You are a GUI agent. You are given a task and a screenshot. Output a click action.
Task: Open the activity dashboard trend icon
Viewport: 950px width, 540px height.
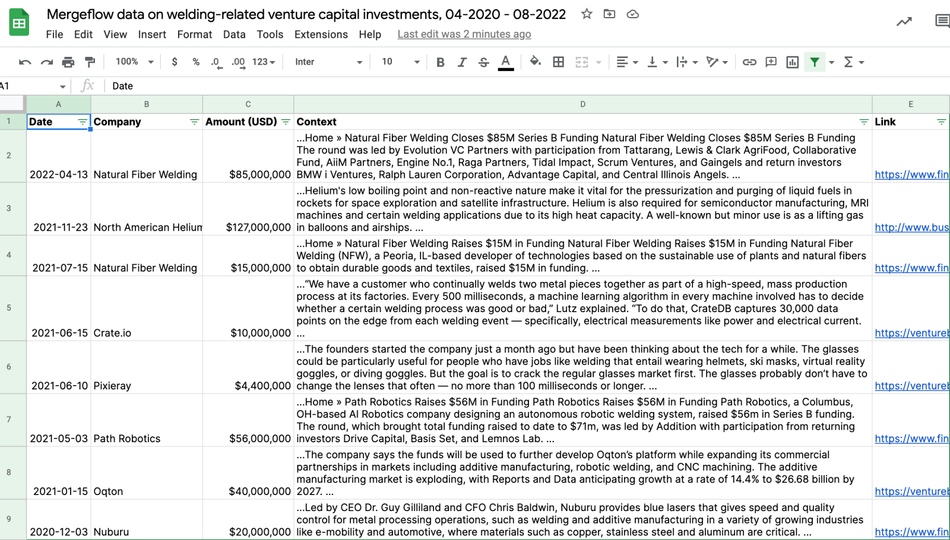(x=904, y=22)
